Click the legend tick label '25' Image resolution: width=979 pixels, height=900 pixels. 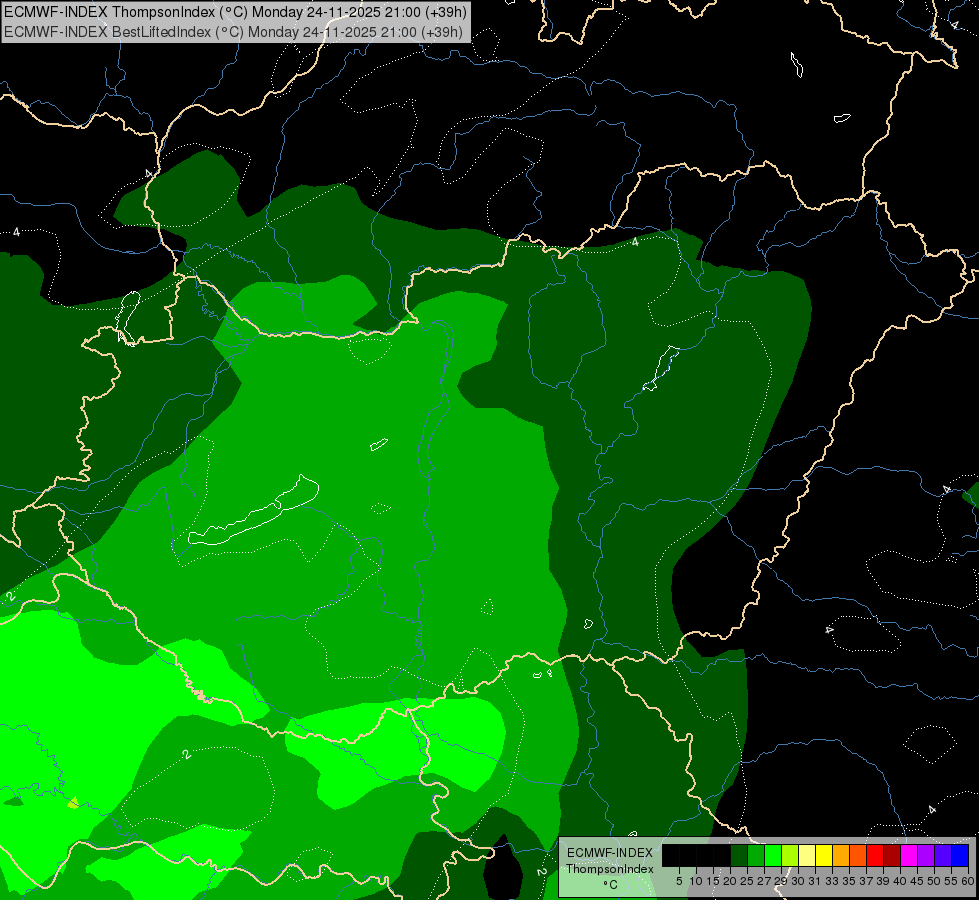point(747,881)
